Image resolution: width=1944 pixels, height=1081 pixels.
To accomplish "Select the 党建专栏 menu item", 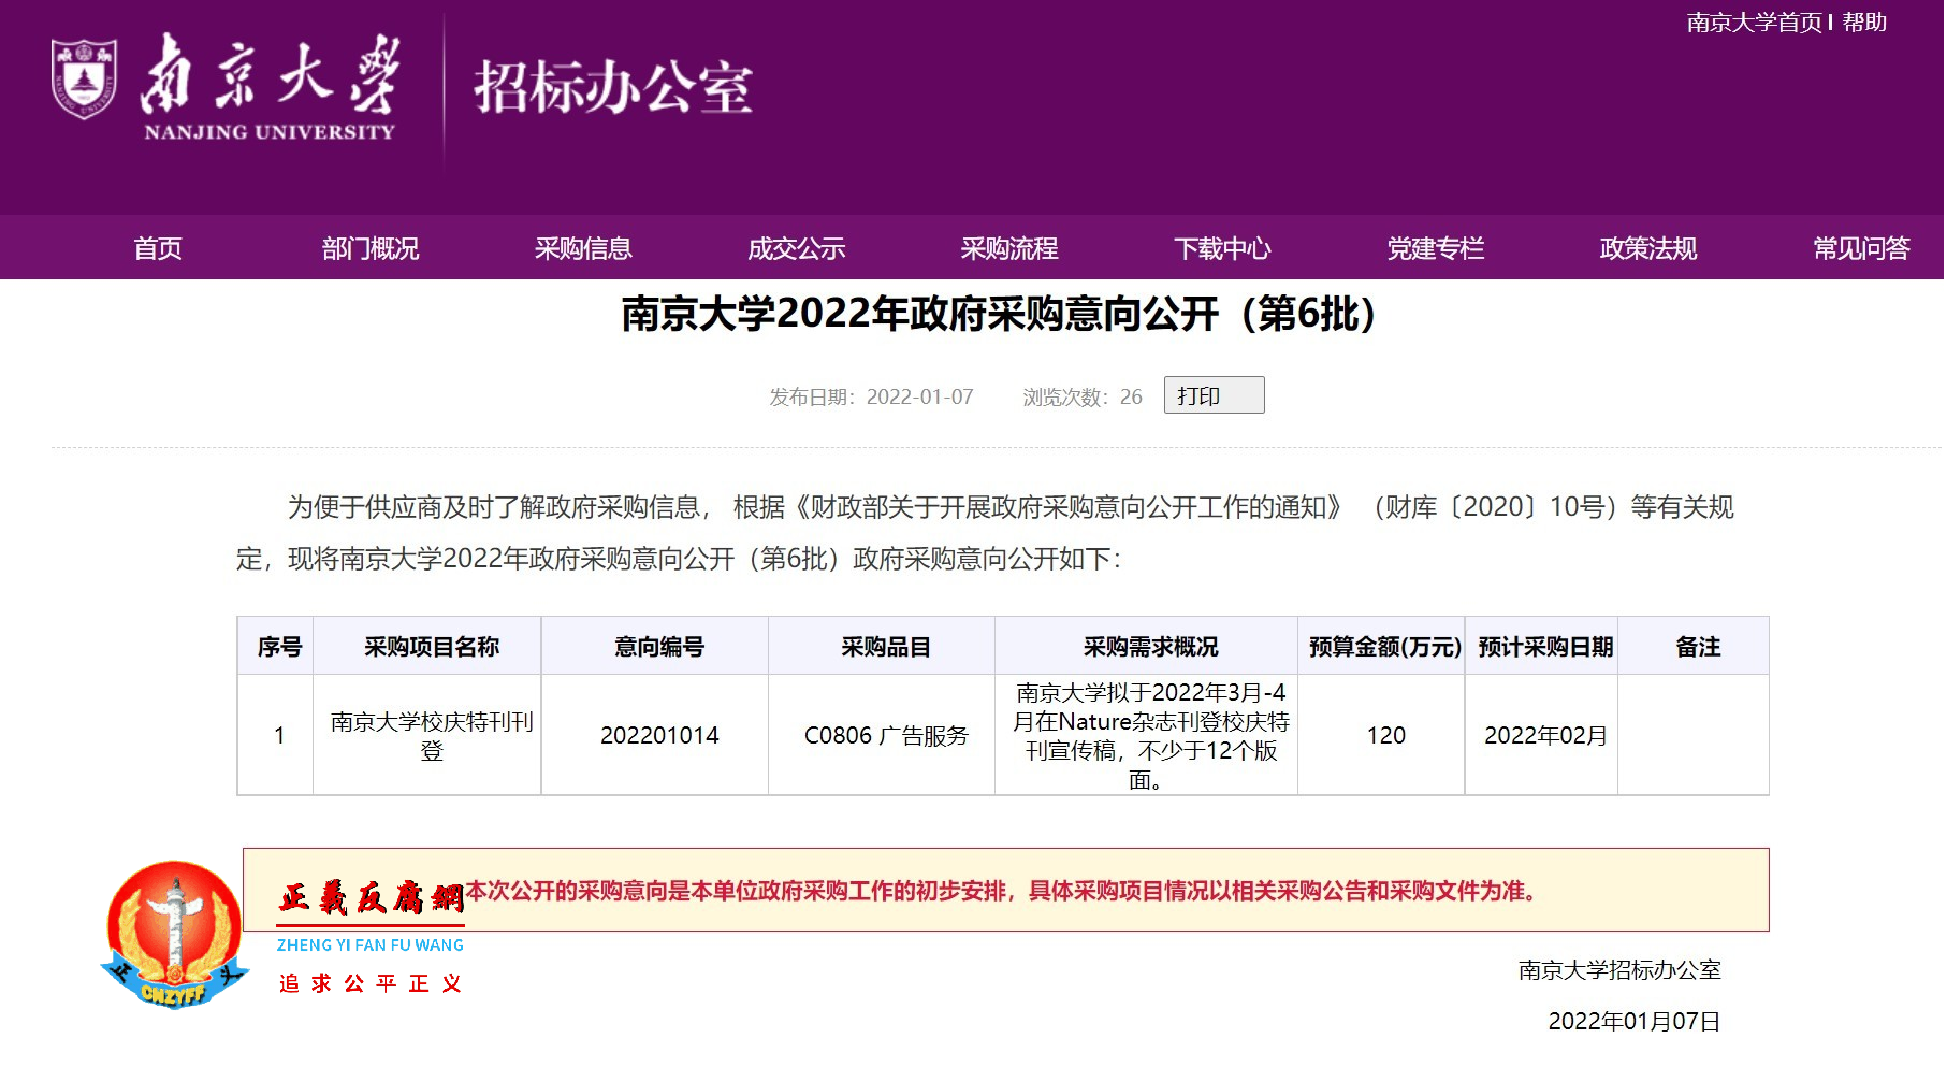I will 1435,248.
